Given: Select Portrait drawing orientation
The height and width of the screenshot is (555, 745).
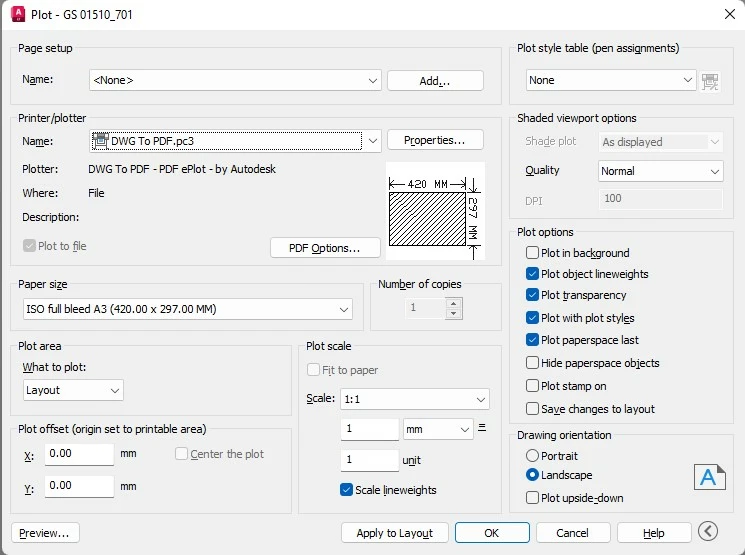Looking at the screenshot, I should coord(532,456).
